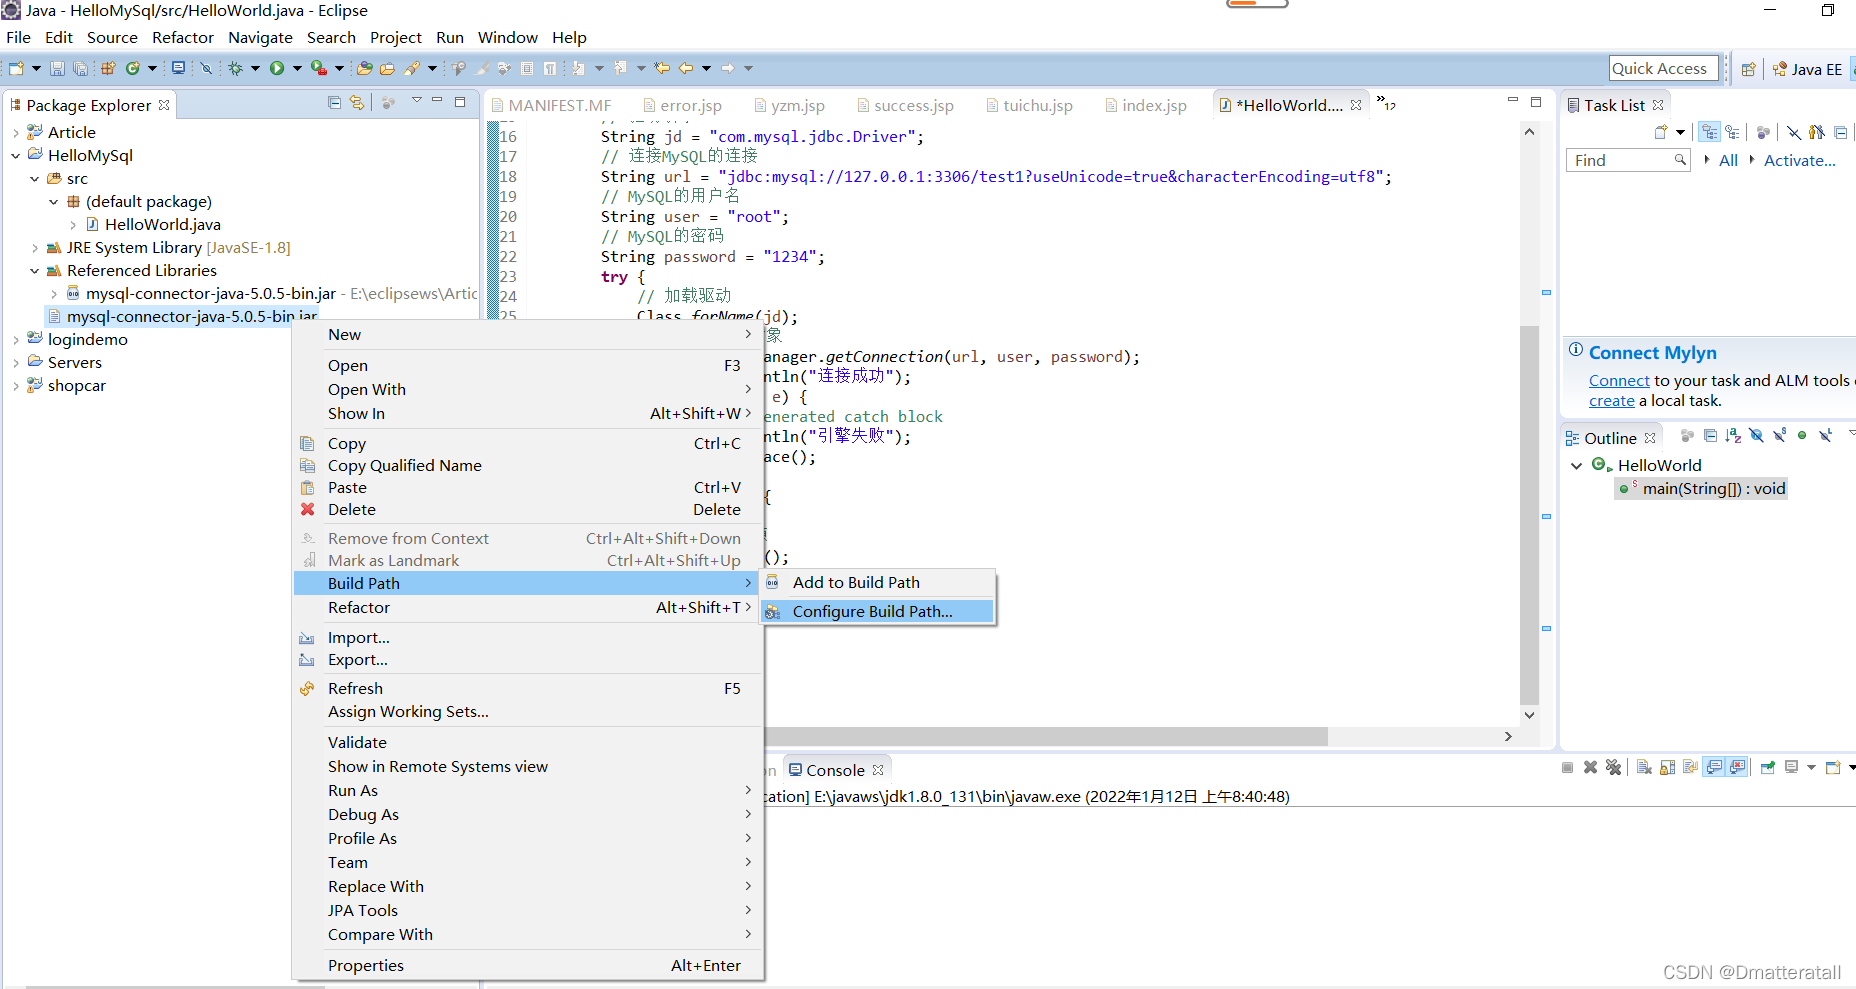This screenshot has height=989, width=1856.
Task: Toggle Scroll Lock in the Console view
Action: 1667,767
